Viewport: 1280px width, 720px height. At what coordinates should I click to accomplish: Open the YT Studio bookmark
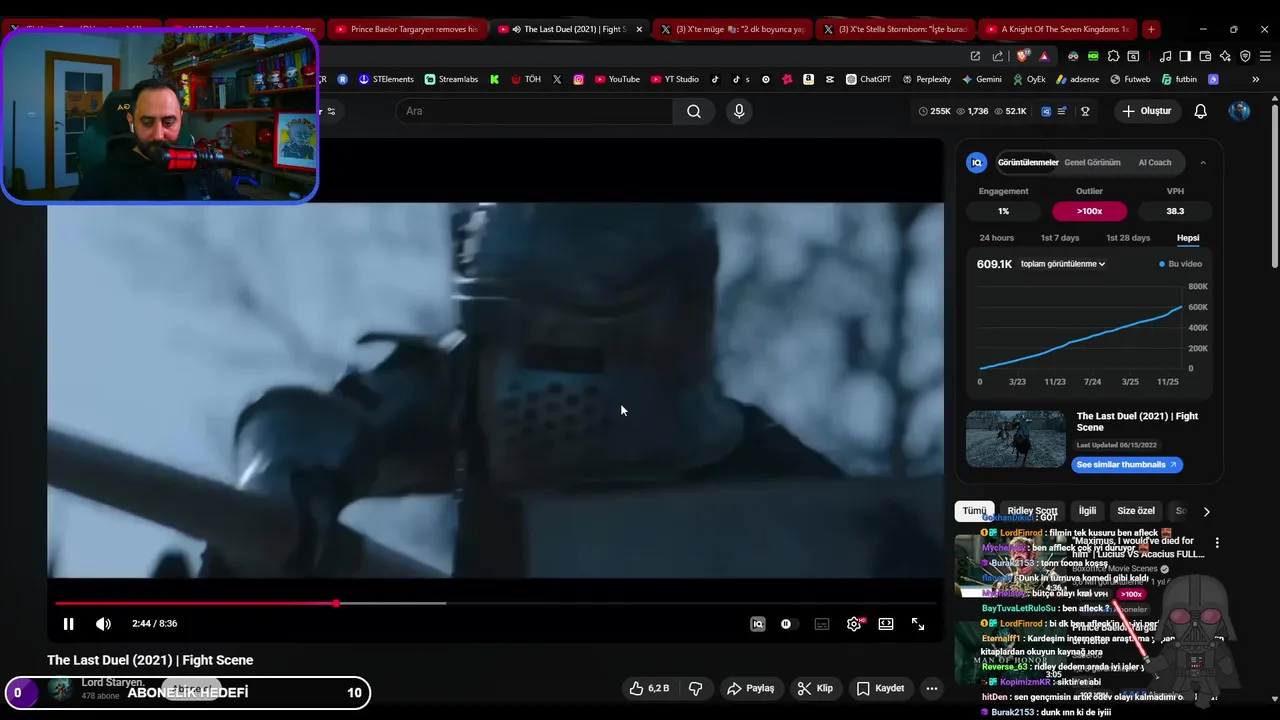pos(675,79)
